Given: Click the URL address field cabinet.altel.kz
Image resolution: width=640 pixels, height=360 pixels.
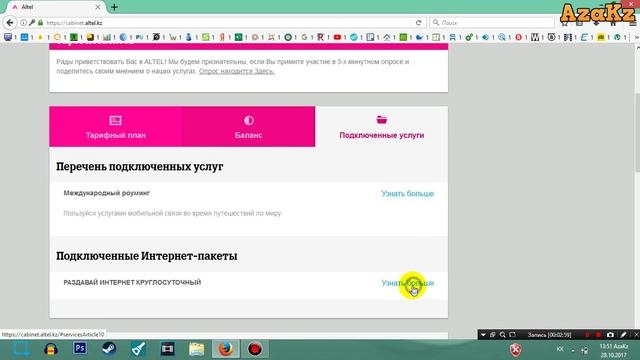Looking at the screenshot, I should (x=229, y=23).
